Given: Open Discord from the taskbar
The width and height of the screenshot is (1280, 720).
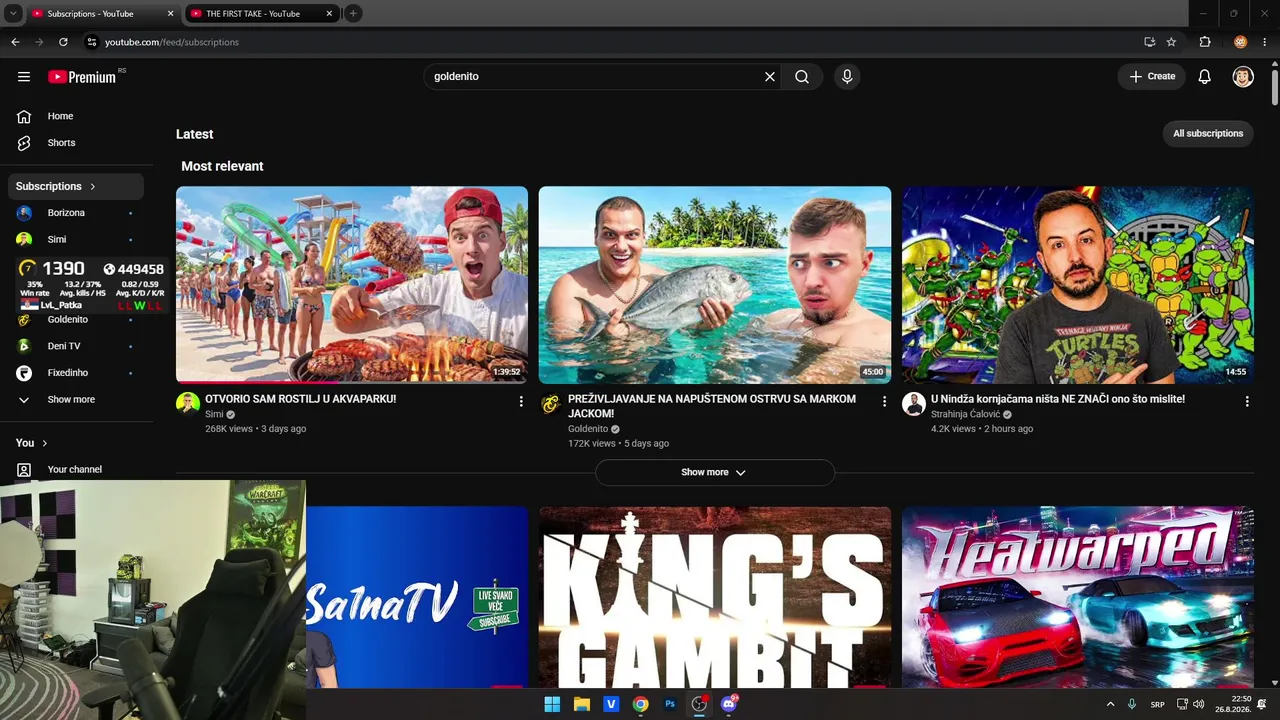Looking at the screenshot, I should (729, 704).
